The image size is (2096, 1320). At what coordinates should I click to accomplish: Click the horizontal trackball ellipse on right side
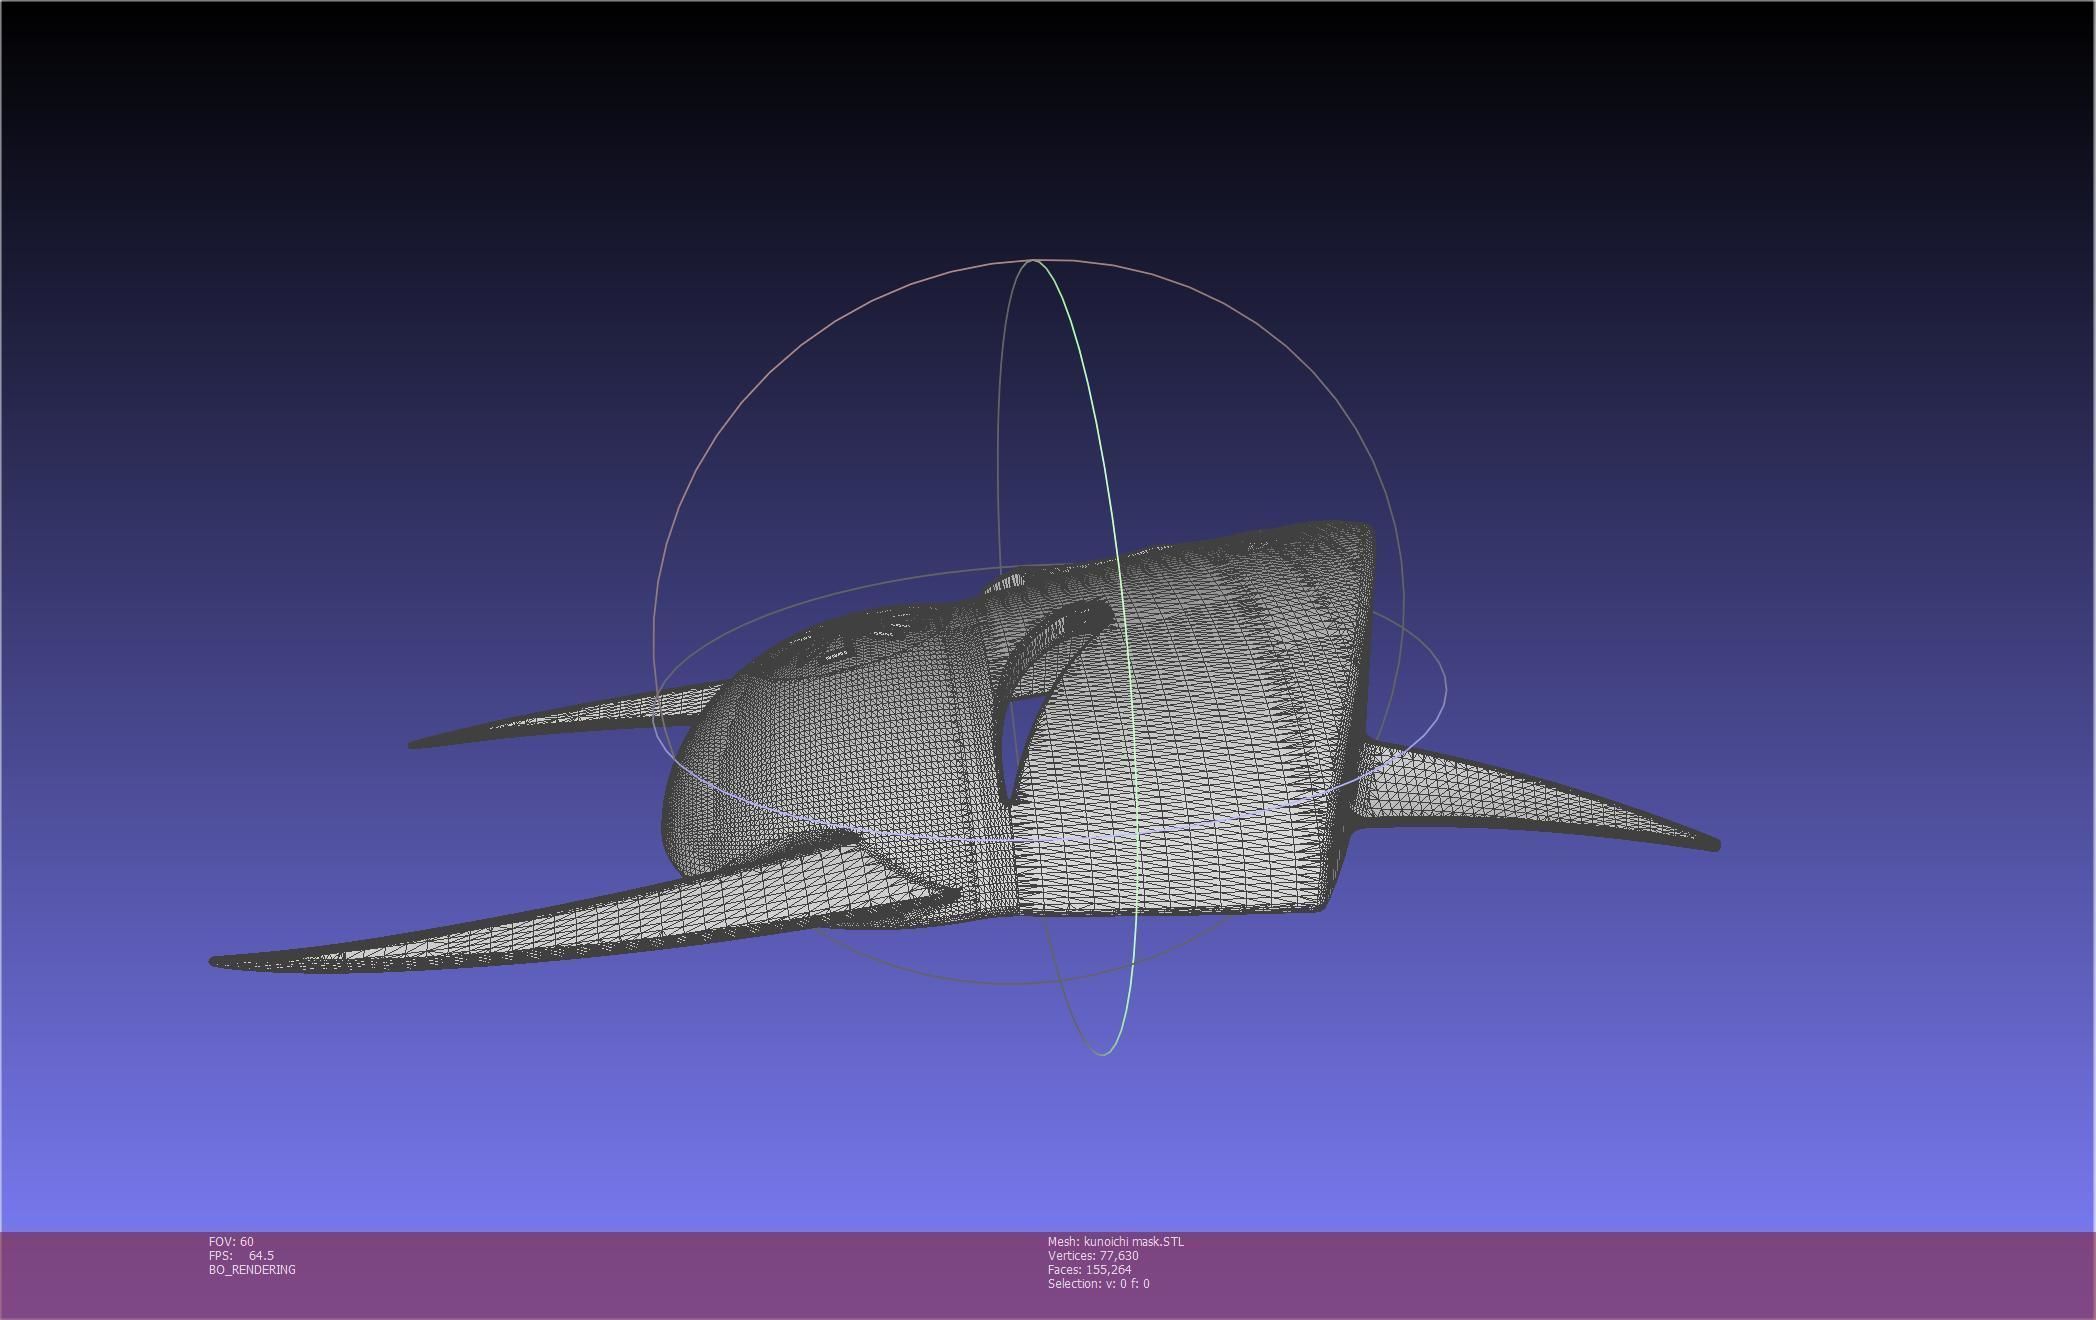click(x=1444, y=688)
